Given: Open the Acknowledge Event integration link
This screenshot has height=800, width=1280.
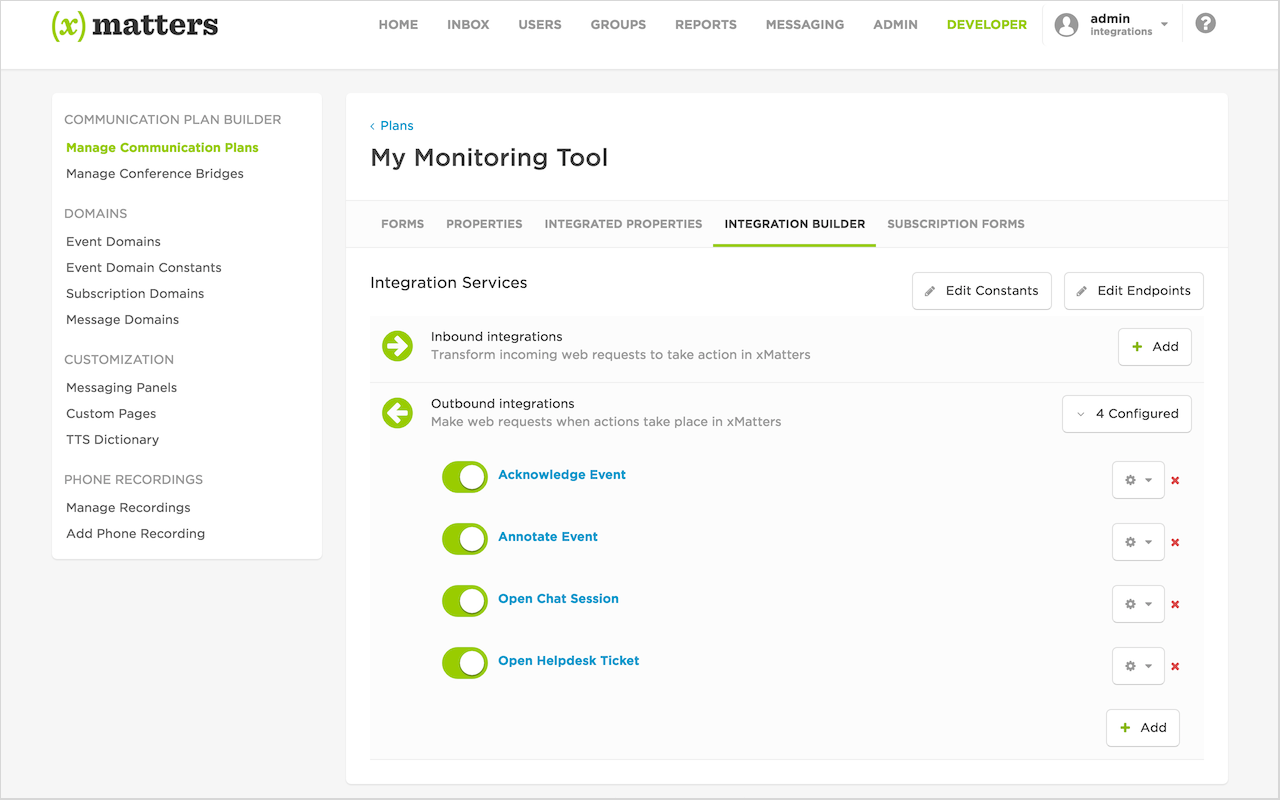Looking at the screenshot, I should point(562,475).
